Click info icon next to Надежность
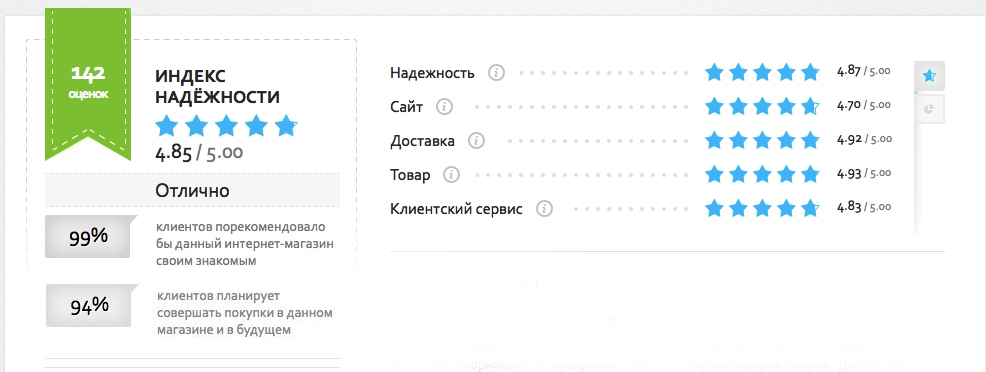This screenshot has height=372, width=986. click(497, 73)
